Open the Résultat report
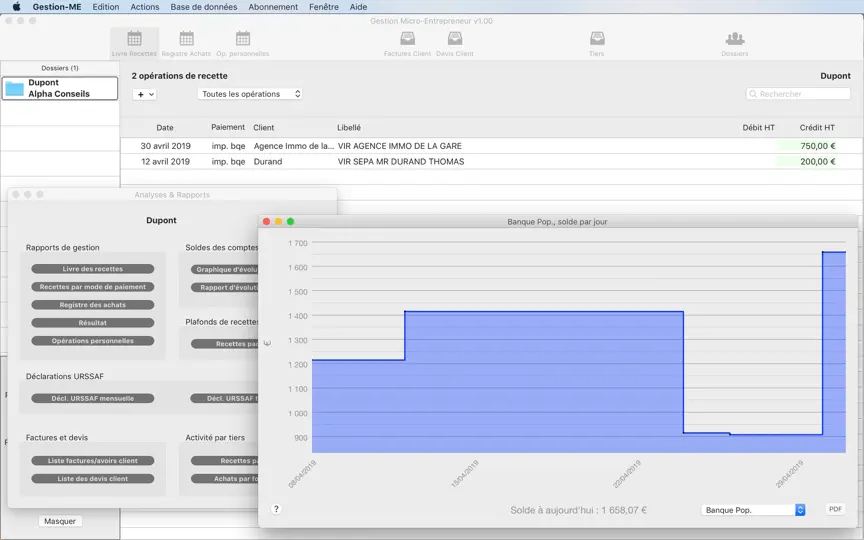 [x=93, y=323]
